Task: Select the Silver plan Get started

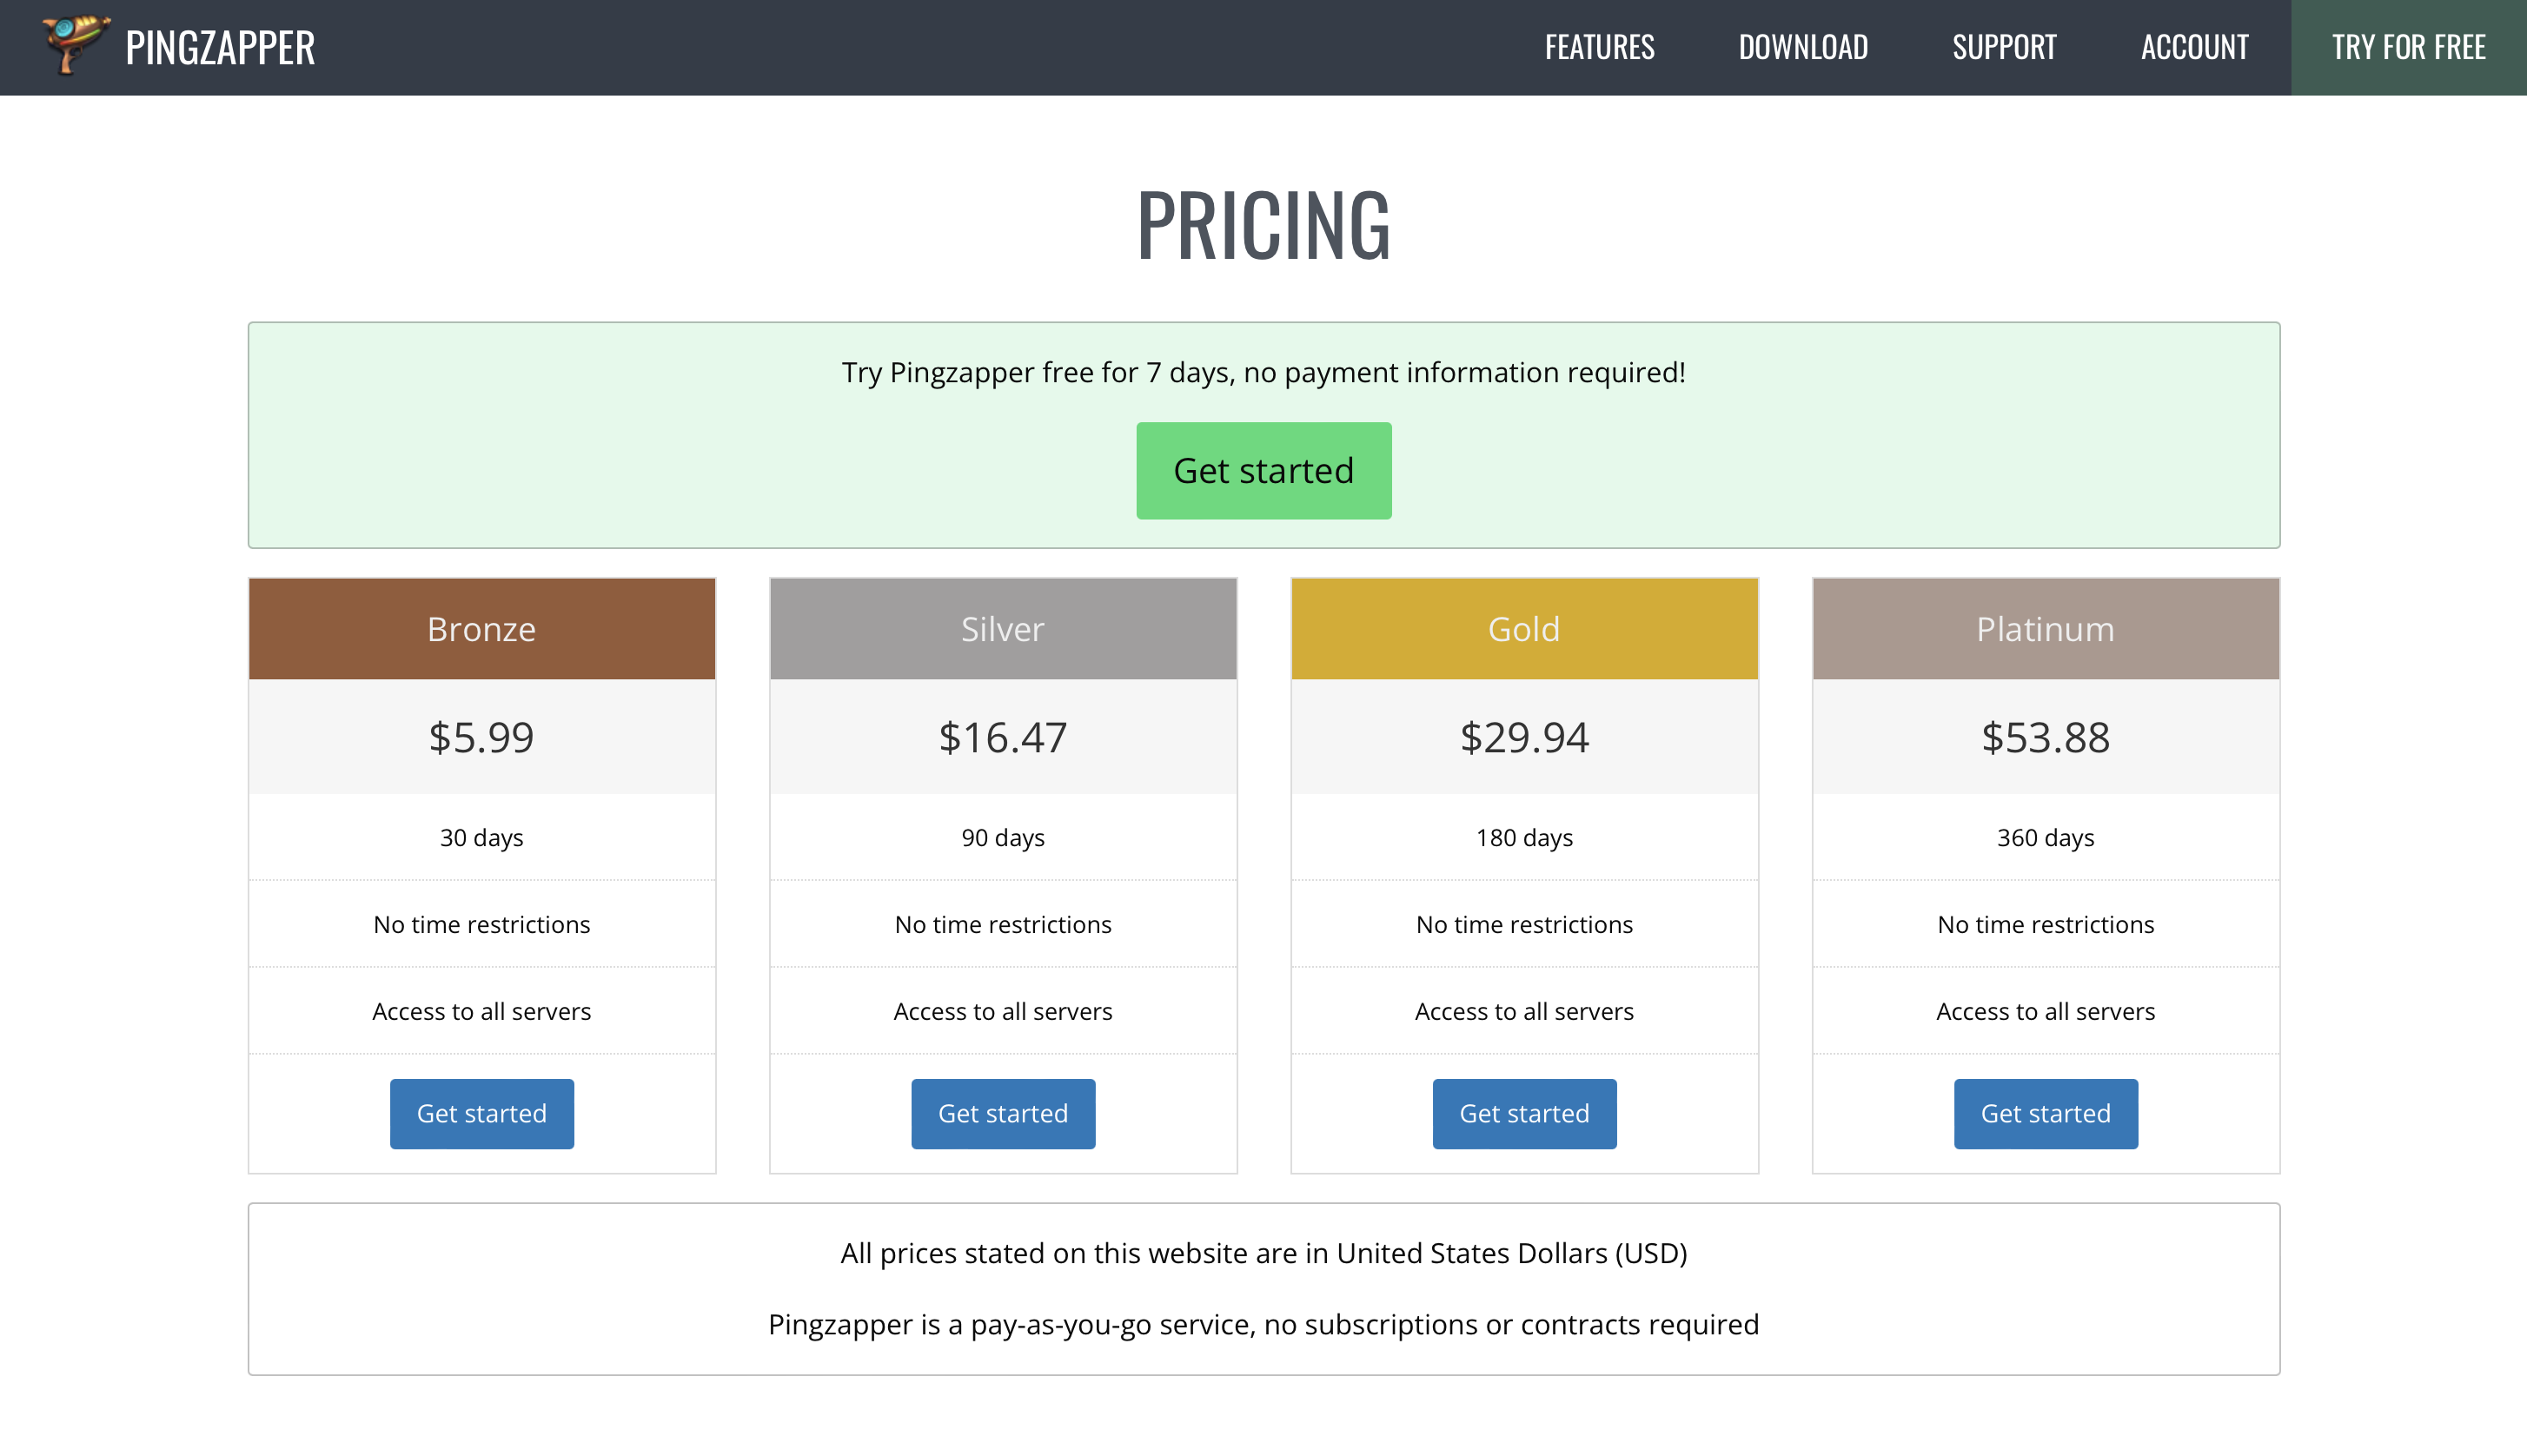Action: (x=1003, y=1112)
